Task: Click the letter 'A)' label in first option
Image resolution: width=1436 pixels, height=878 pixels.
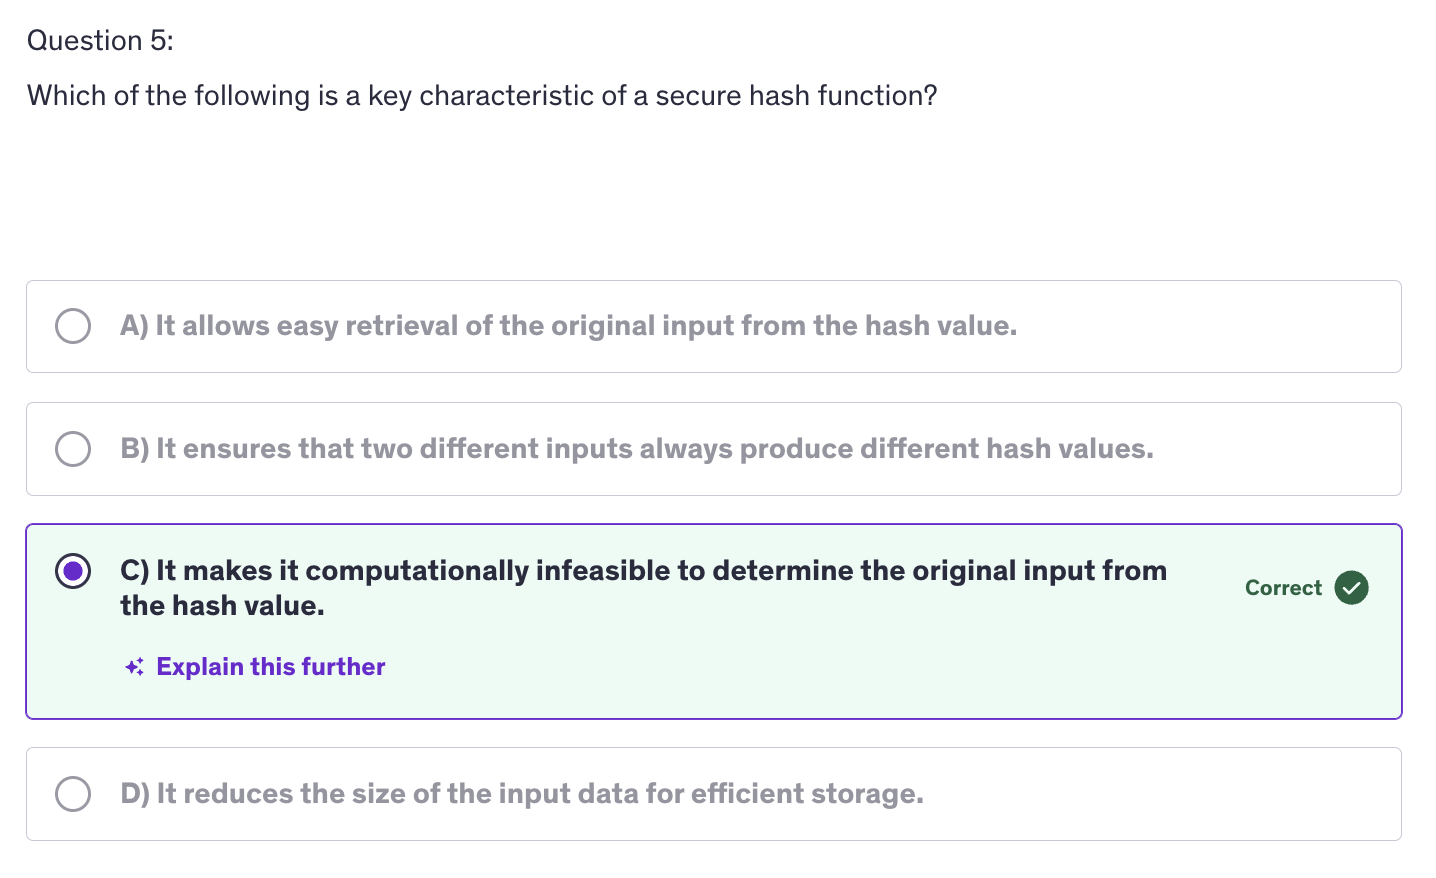Action: [x=134, y=326]
